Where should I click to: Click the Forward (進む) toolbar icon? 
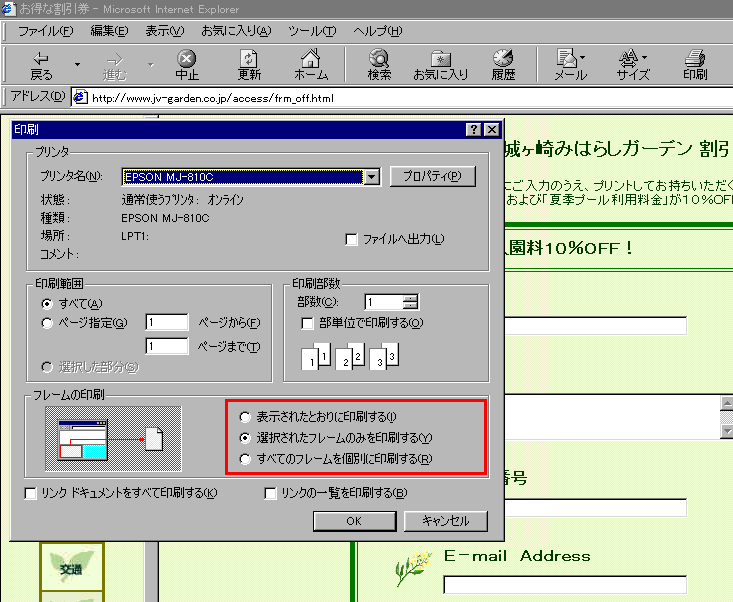(x=115, y=65)
